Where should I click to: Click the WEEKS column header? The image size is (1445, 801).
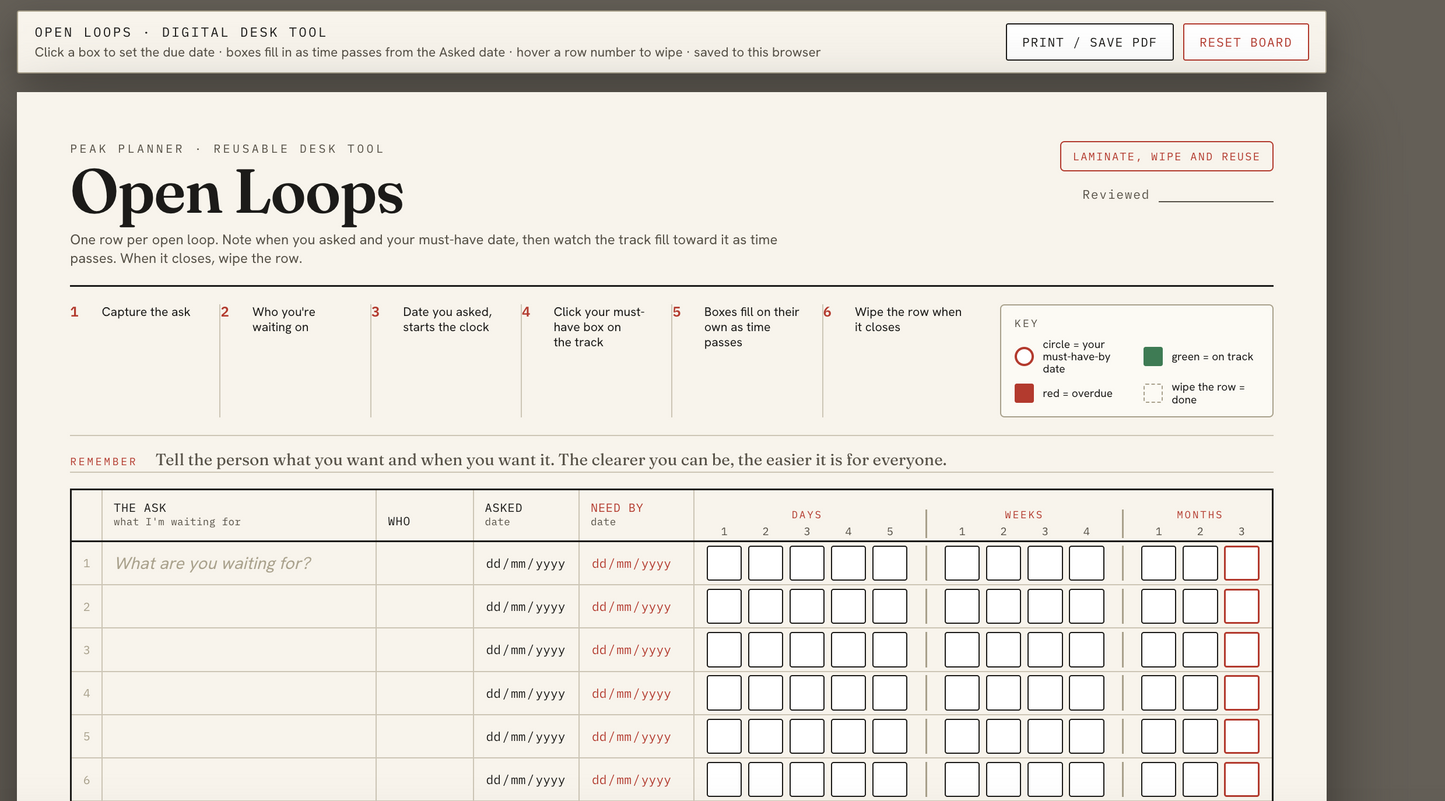pos(1024,515)
